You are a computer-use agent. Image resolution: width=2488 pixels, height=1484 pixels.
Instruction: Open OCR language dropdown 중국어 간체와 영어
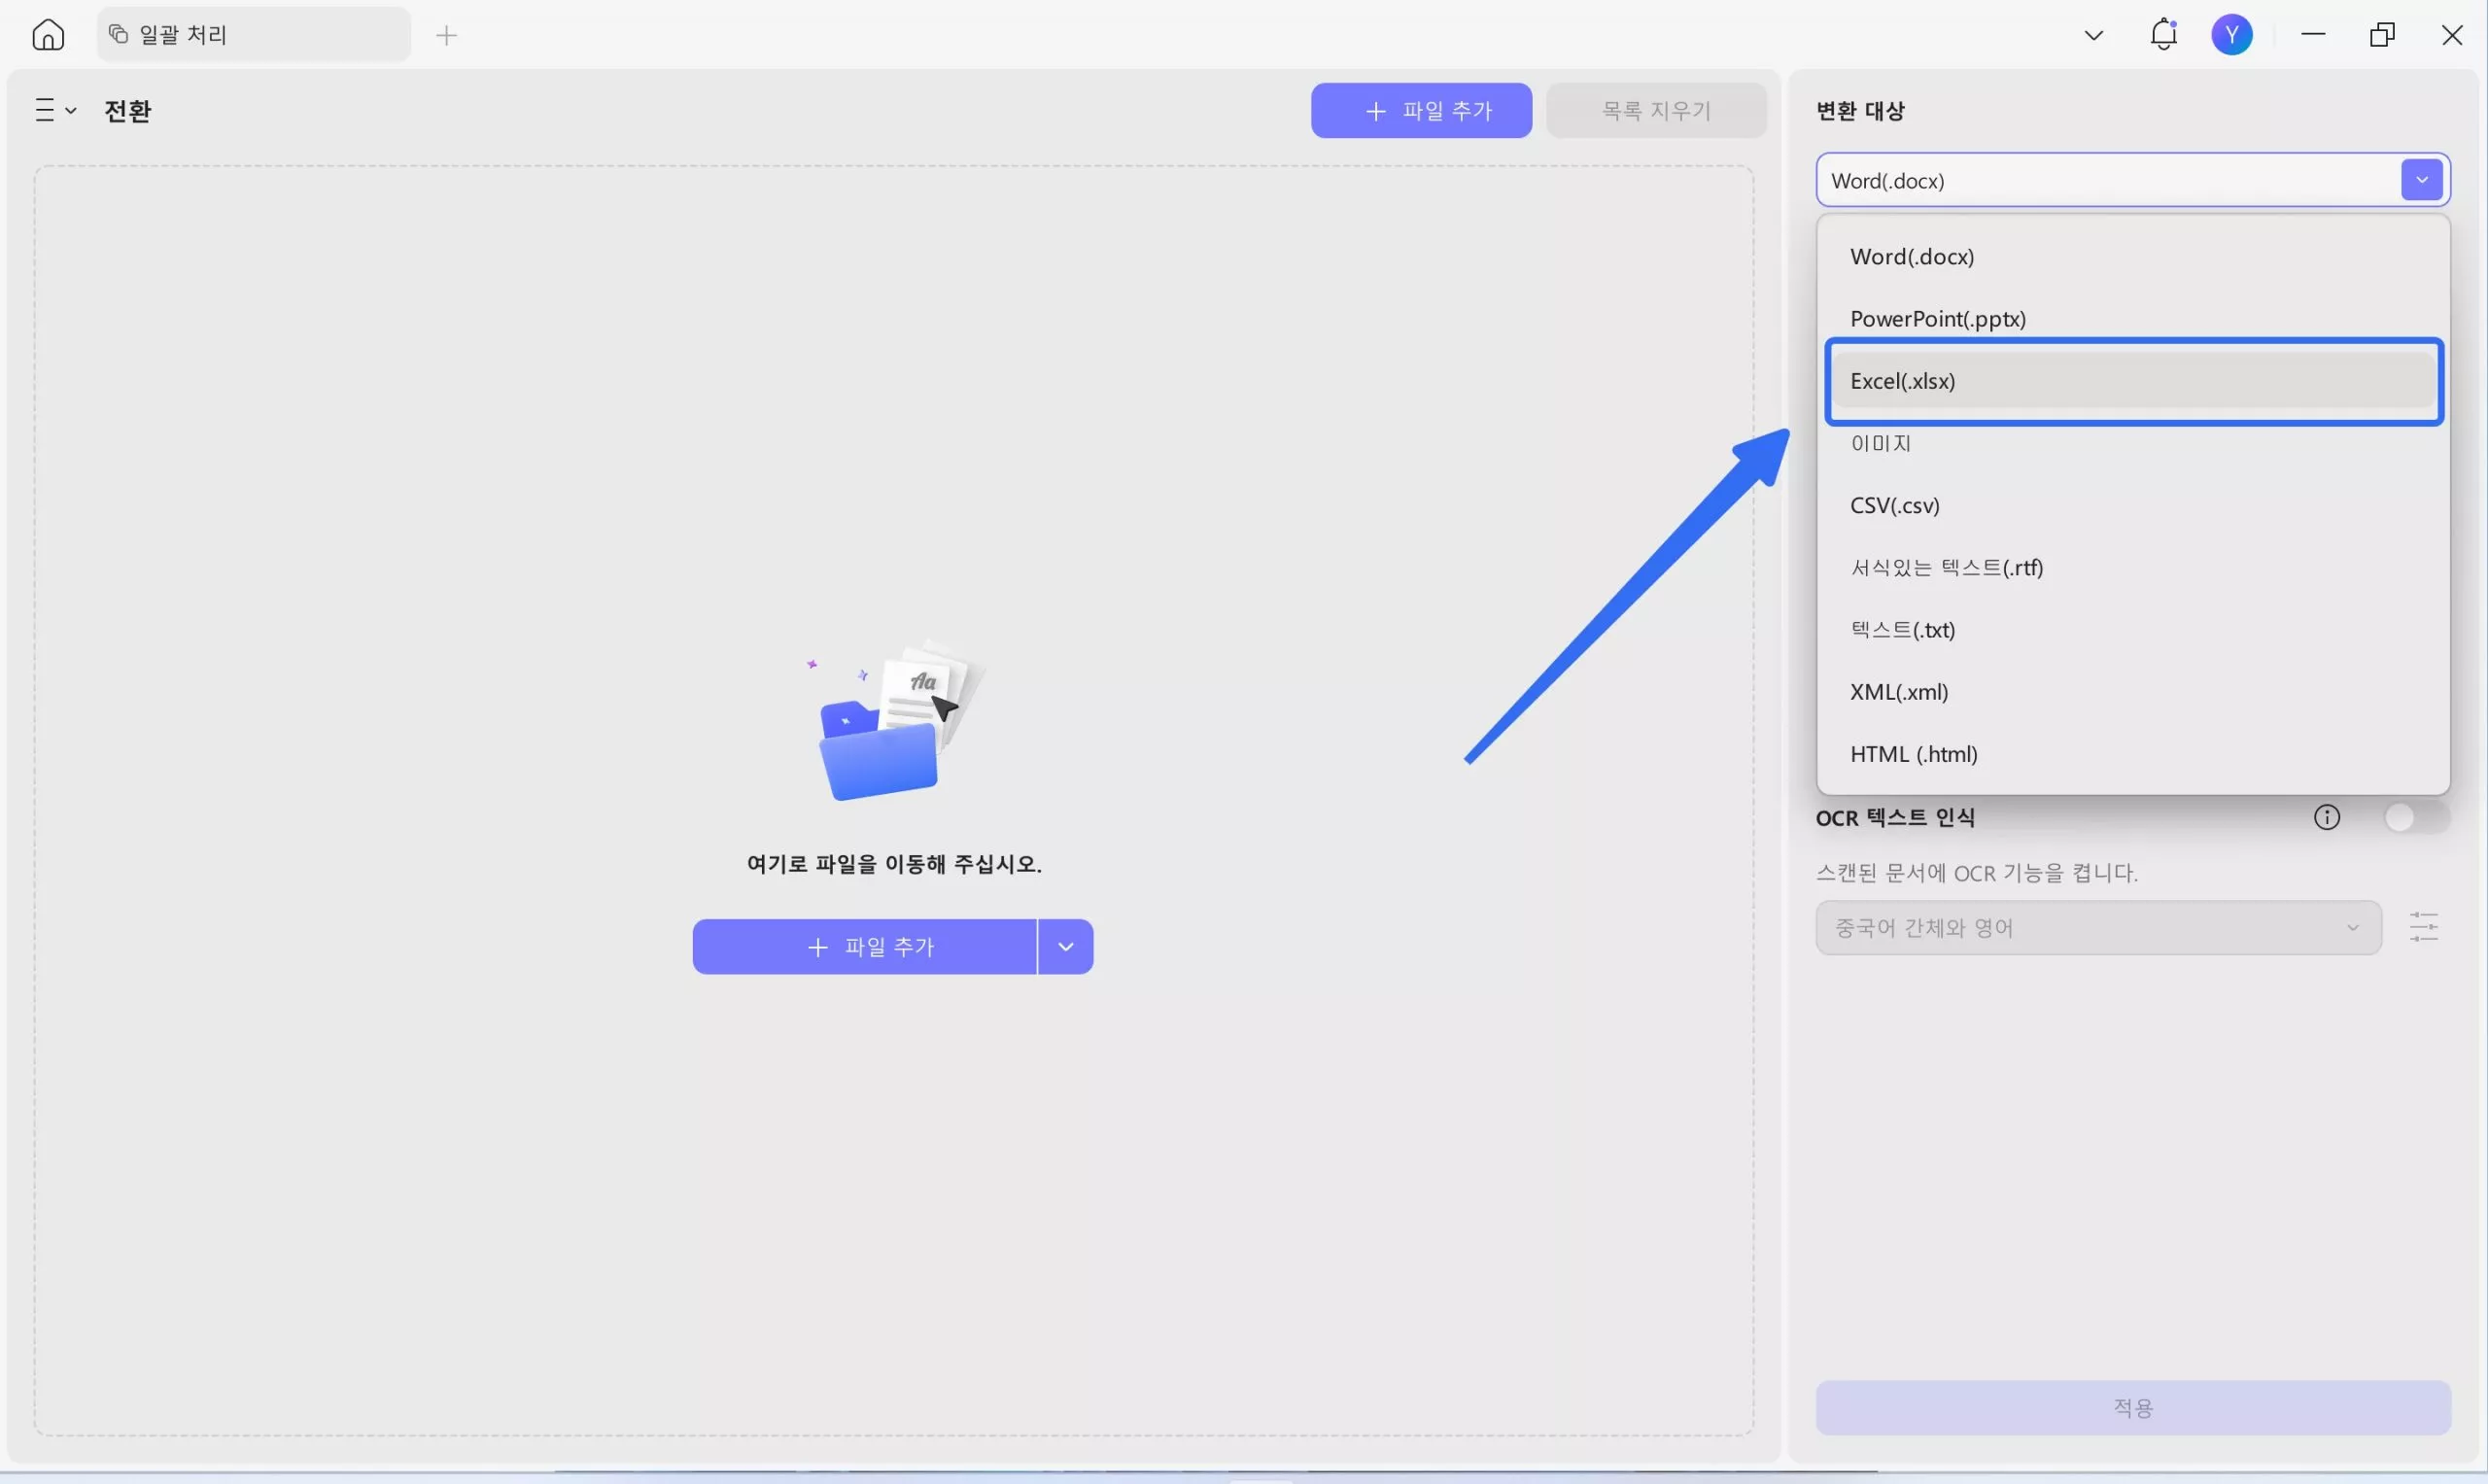(2097, 928)
